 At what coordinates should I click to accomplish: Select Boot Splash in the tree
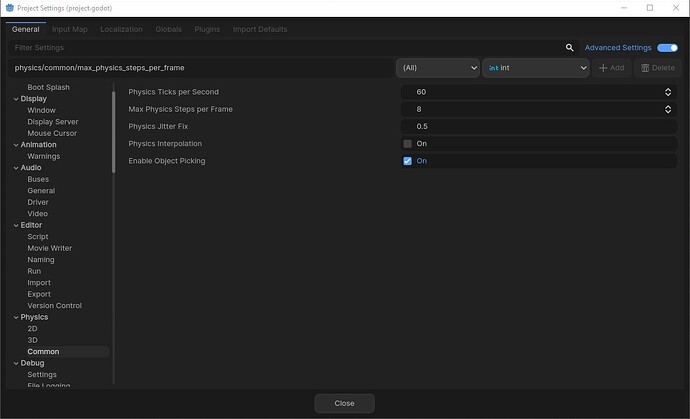[x=48, y=87]
